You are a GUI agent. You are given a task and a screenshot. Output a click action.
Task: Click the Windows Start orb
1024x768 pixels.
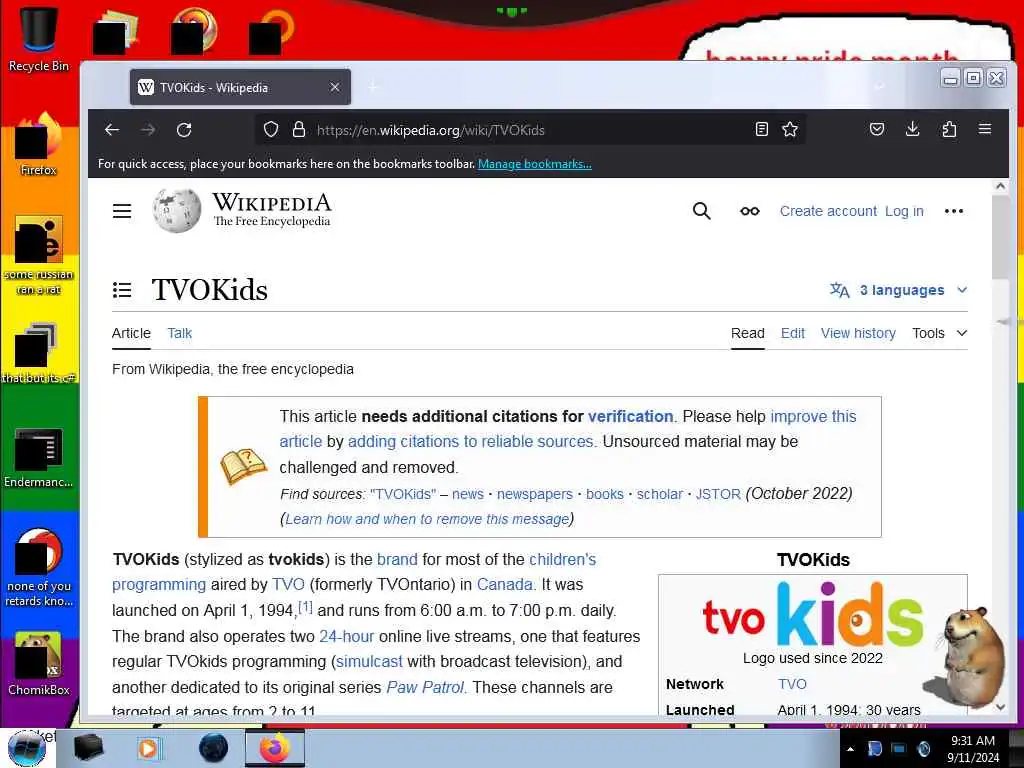click(x=27, y=748)
